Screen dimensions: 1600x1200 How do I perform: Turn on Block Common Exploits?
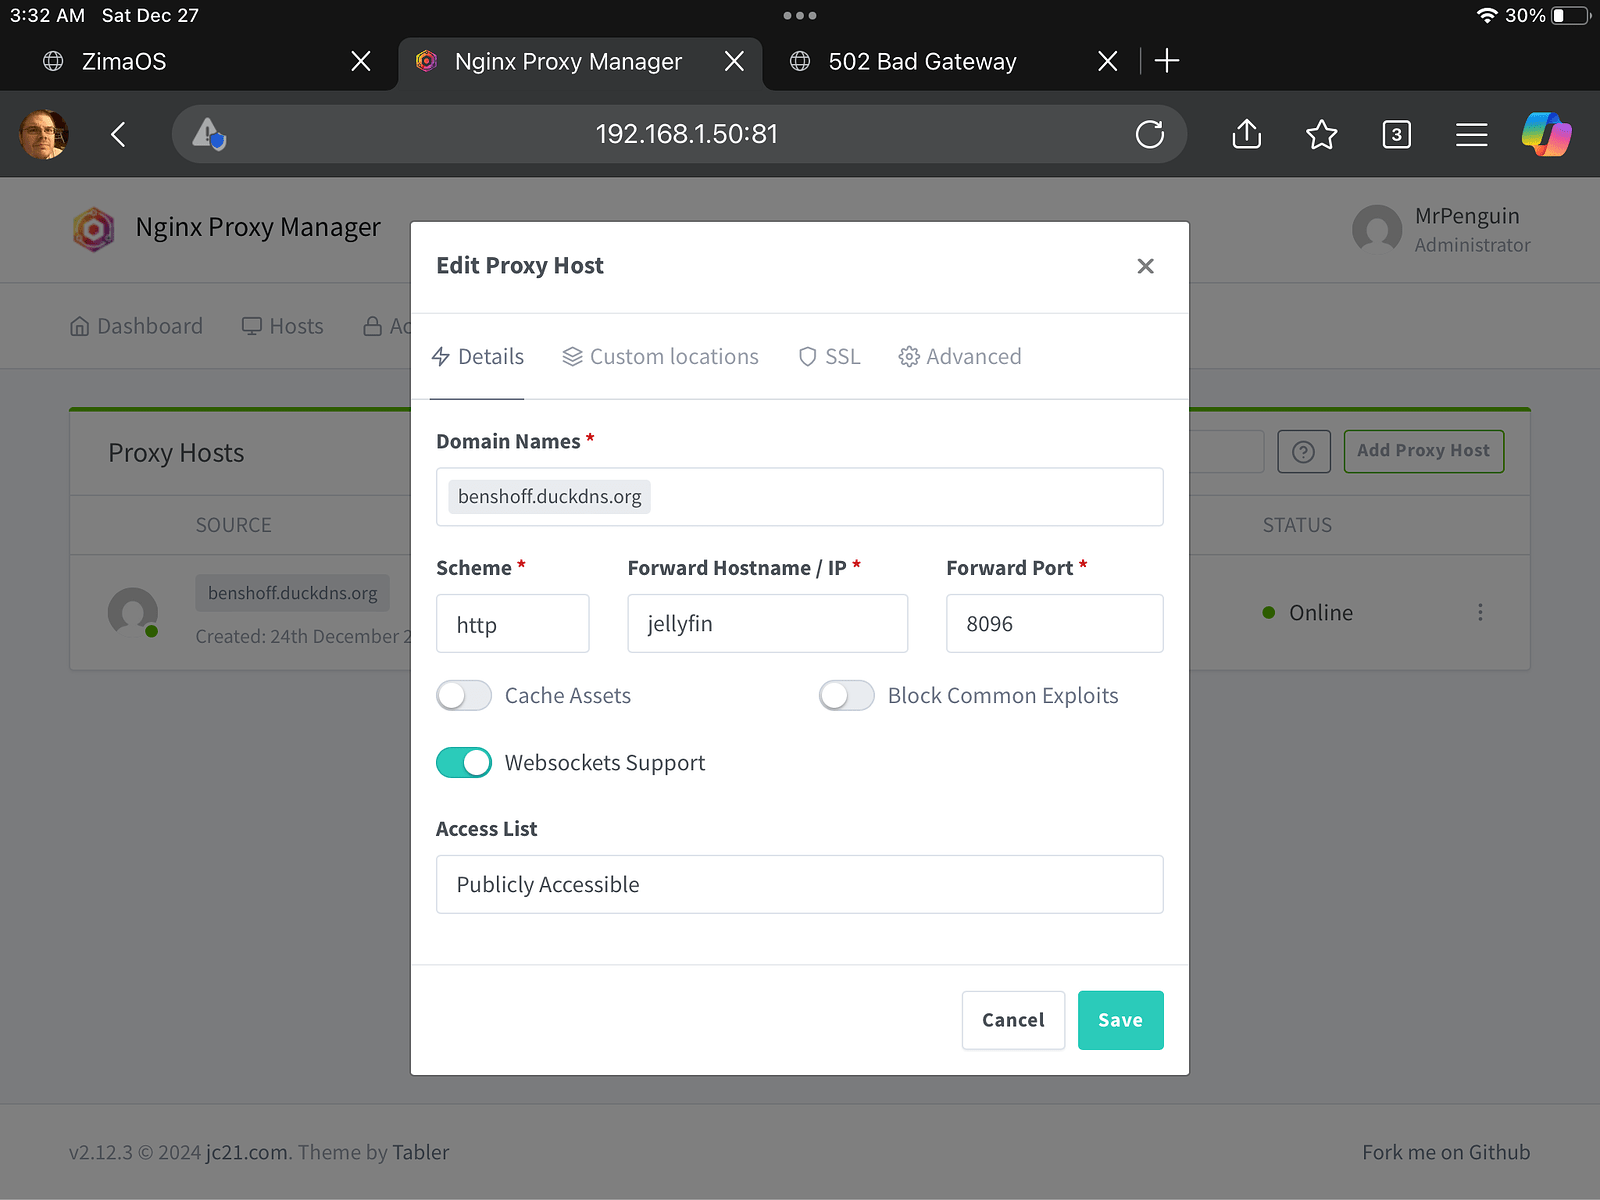click(847, 696)
